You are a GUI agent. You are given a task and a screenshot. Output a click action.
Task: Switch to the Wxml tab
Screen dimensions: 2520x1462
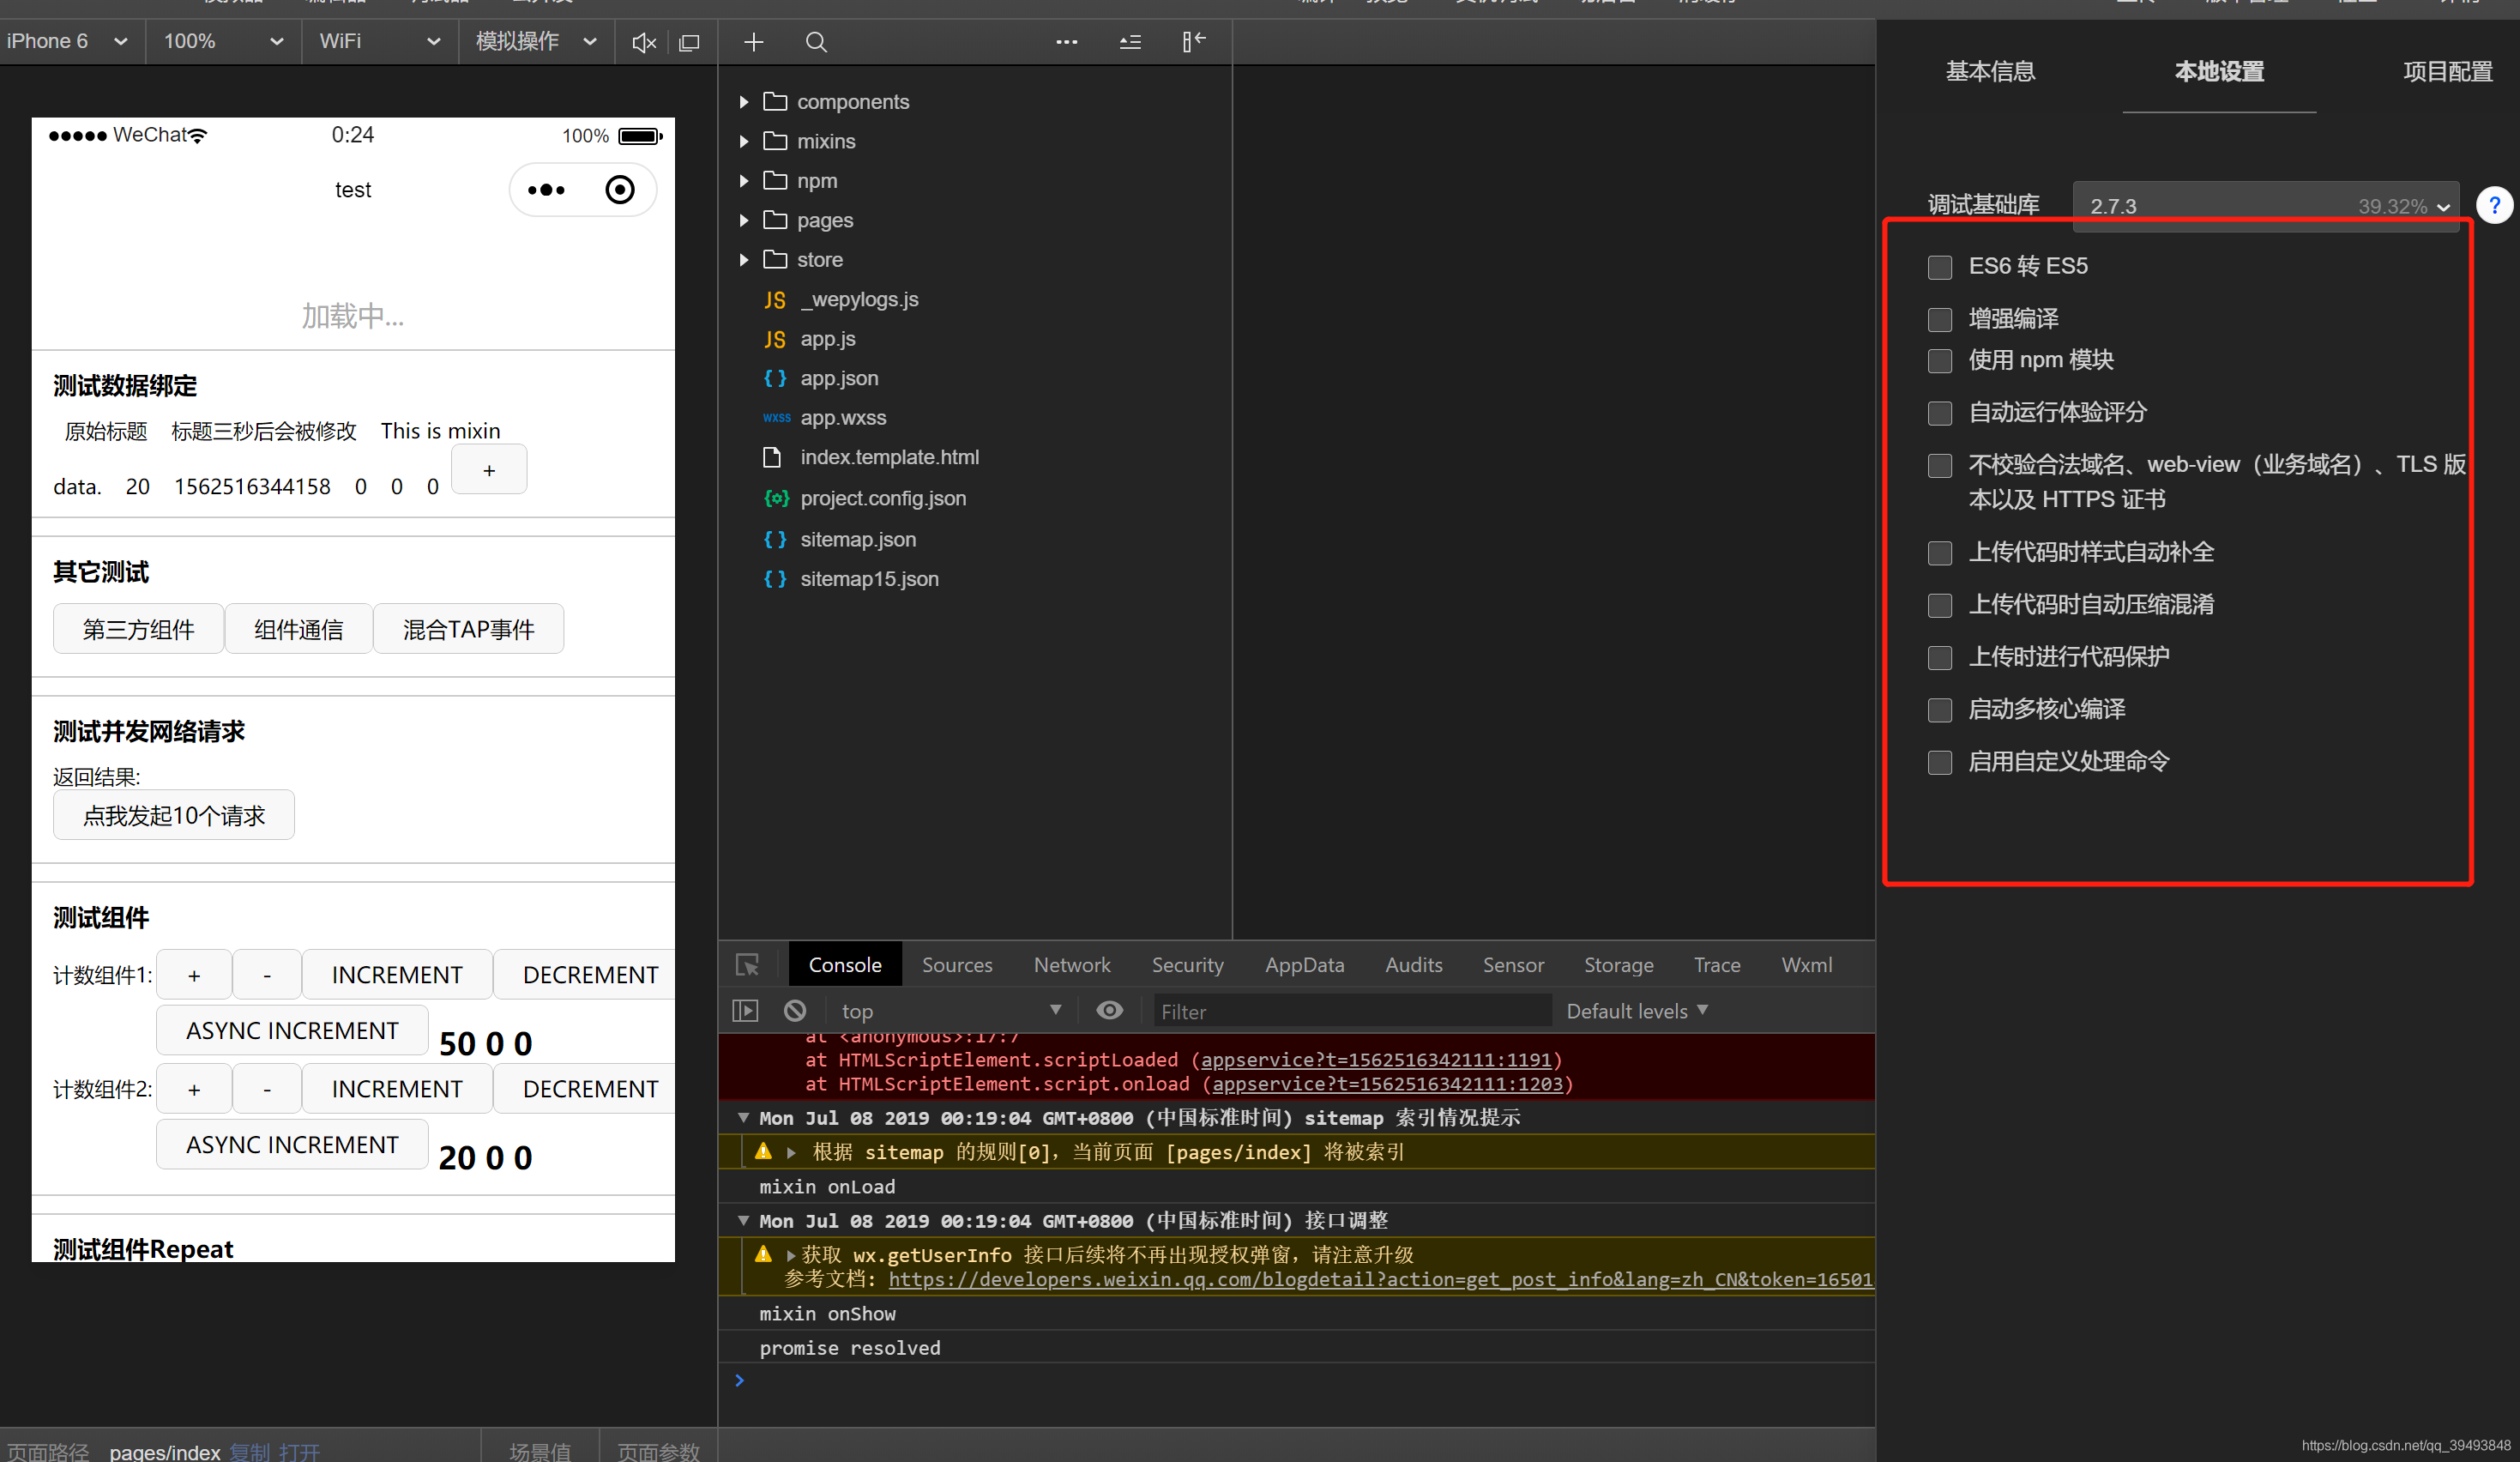(x=1806, y=965)
